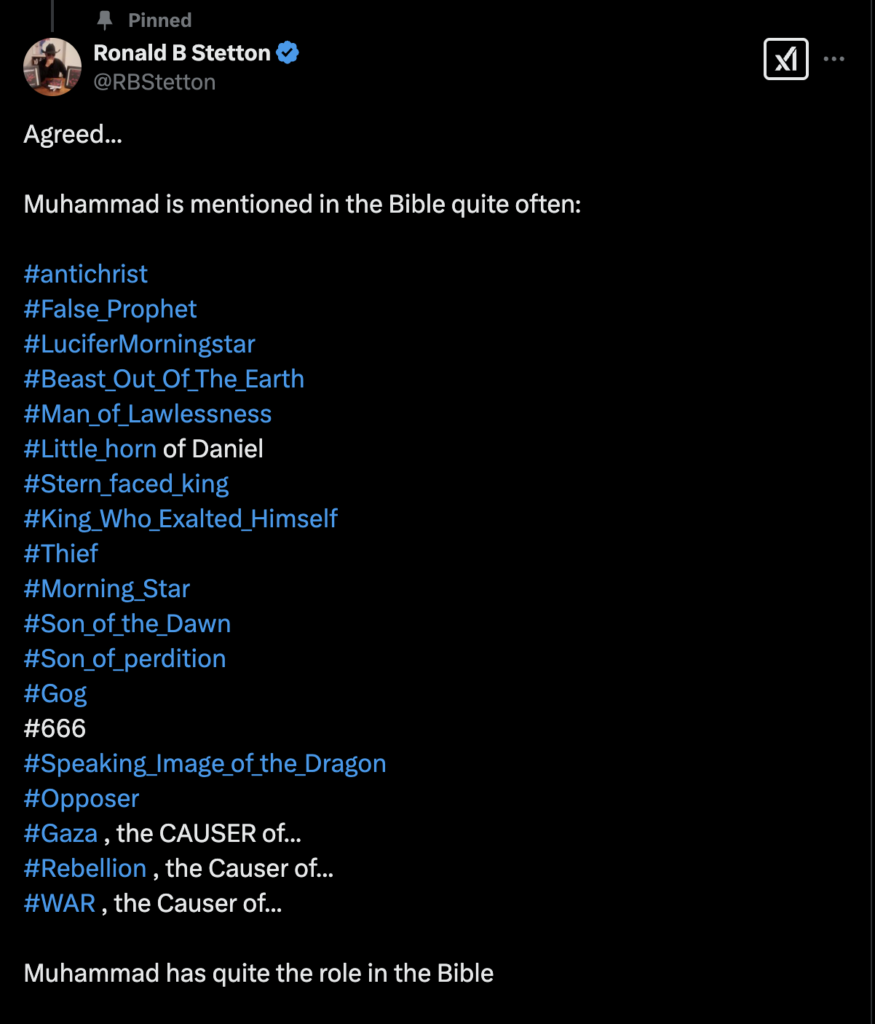875x1024 pixels.
Task: Open Grok analysis for this post
Action: pos(786,59)
